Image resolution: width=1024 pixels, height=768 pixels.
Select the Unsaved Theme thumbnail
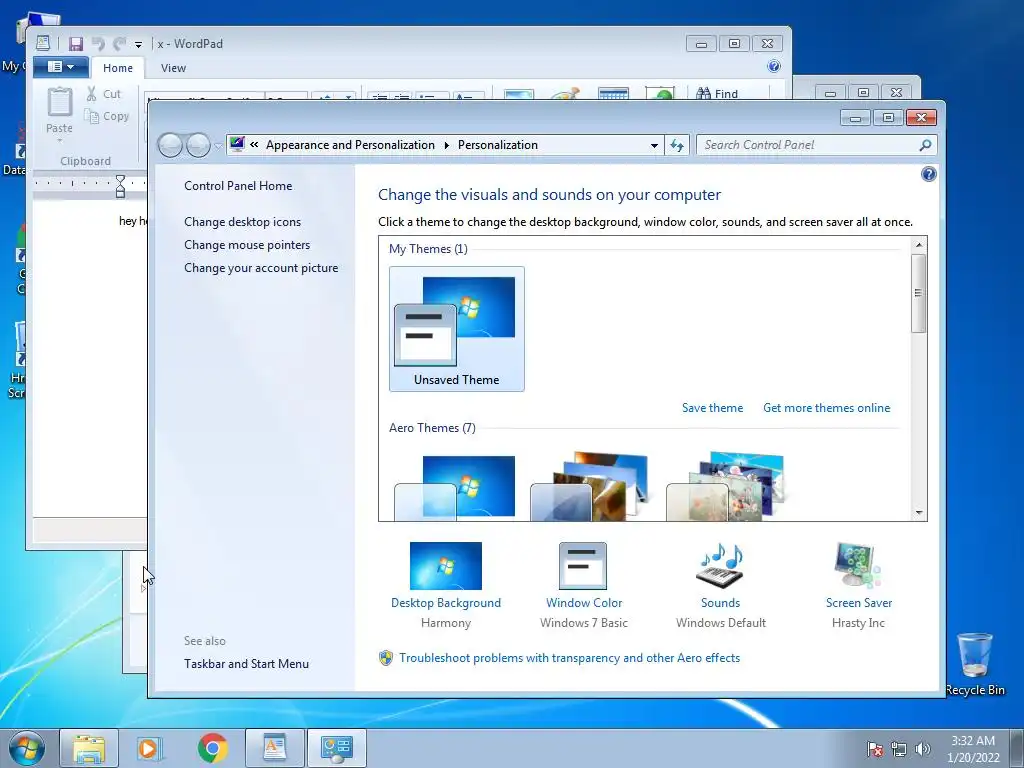click(x=456, y=328)
